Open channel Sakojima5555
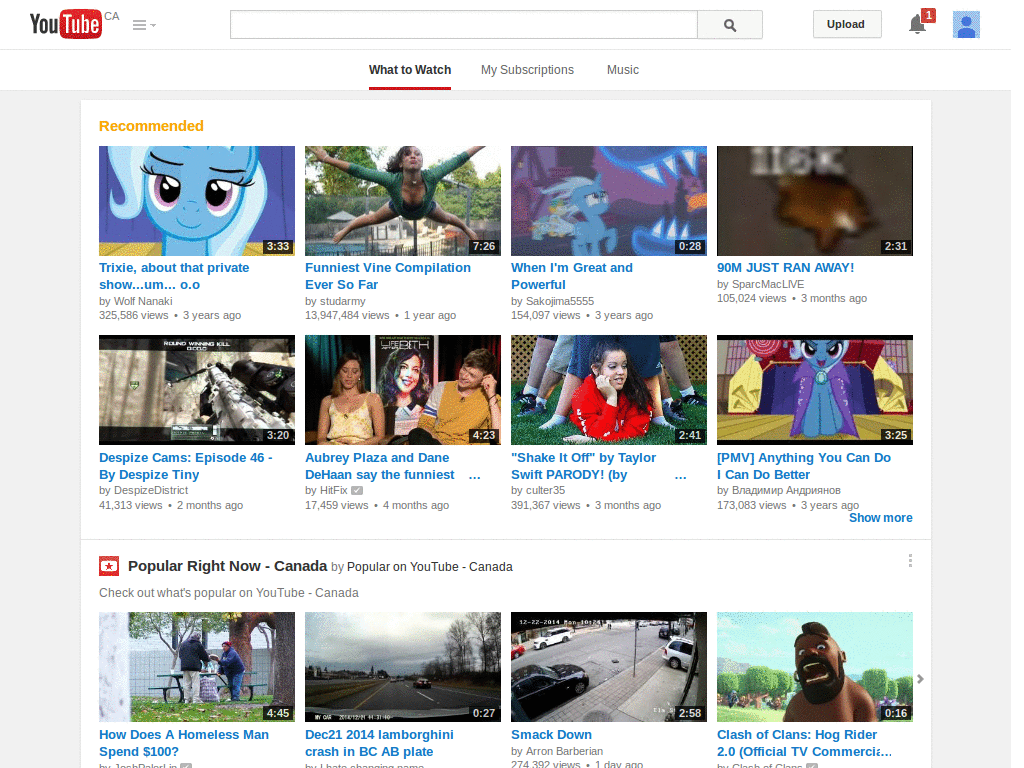1024x768 pixels. point(560,301)
